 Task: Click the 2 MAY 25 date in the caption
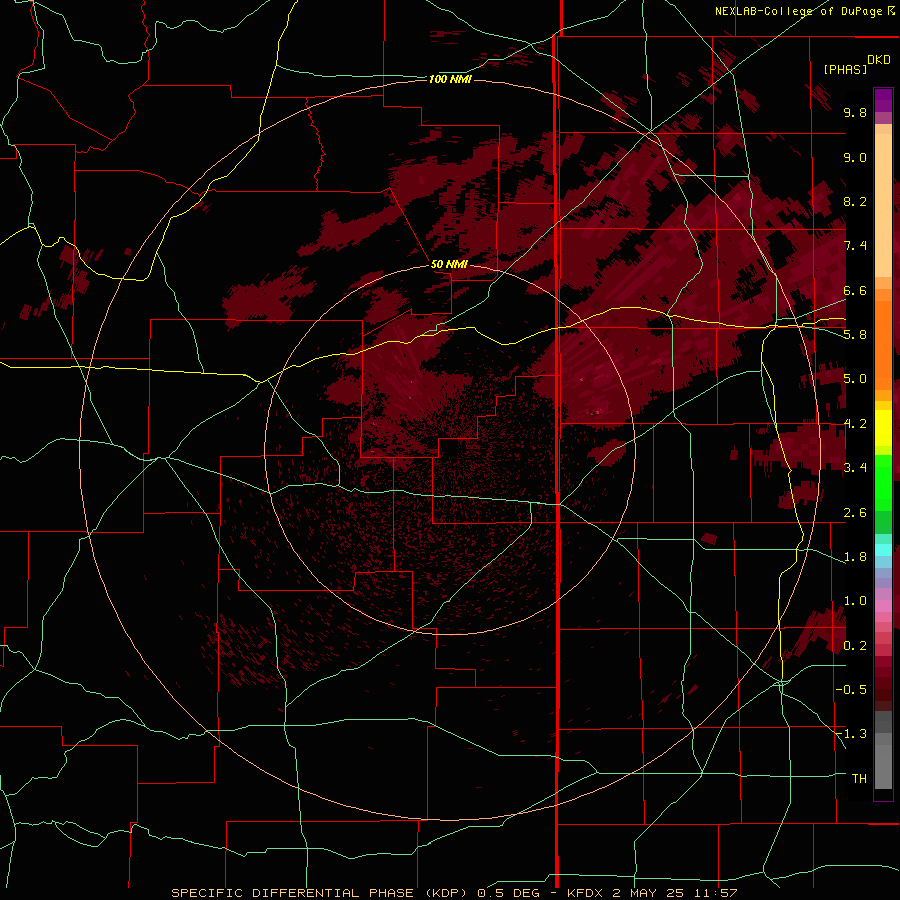coord(649,893)
